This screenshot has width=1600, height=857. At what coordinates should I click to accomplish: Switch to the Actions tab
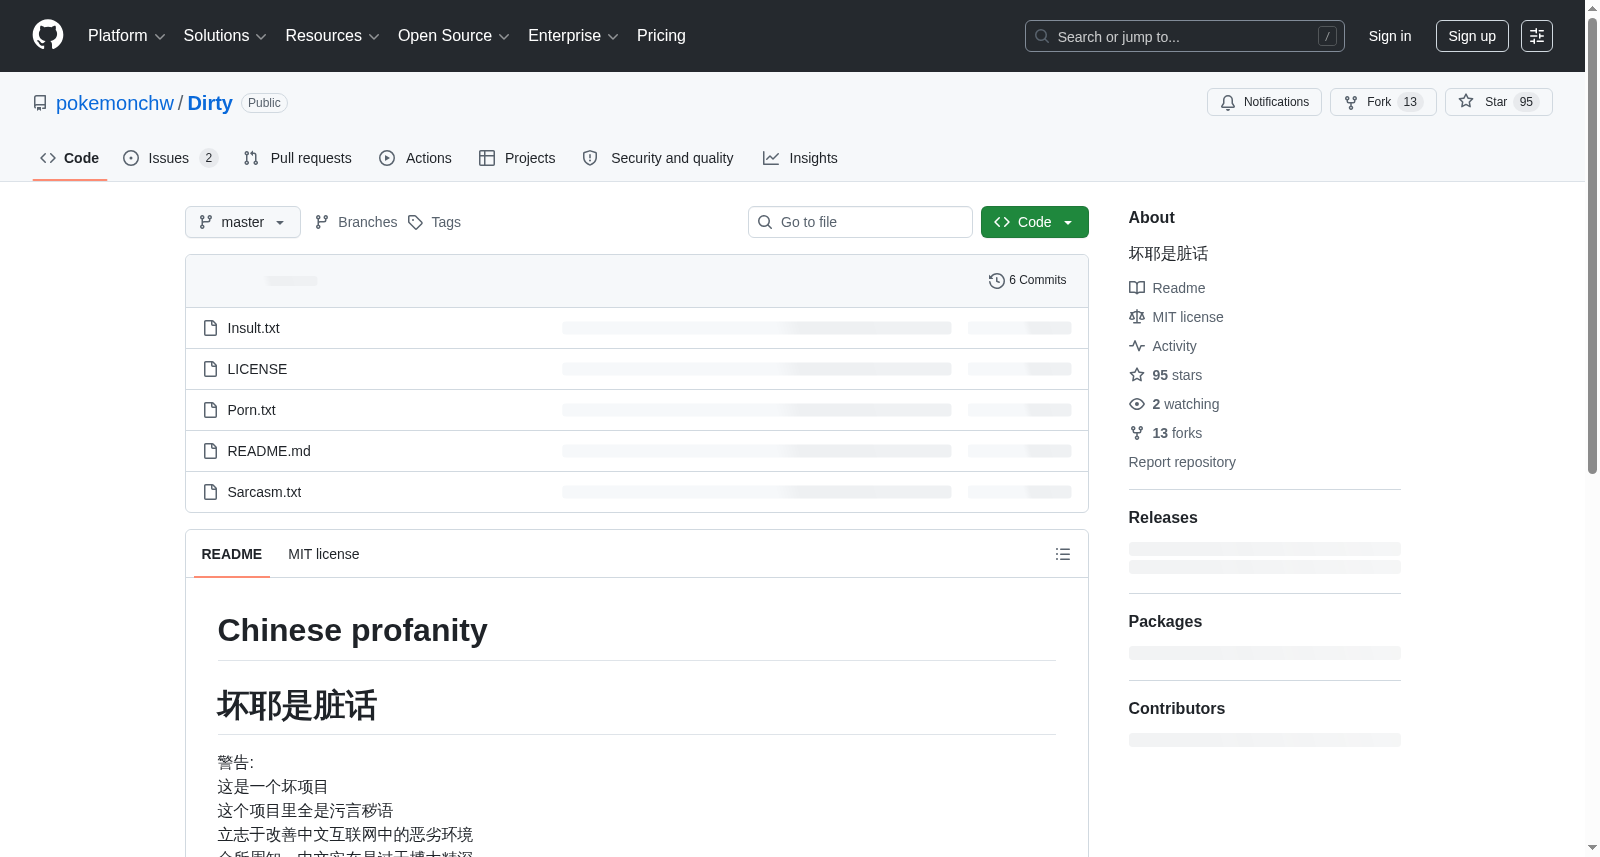[x=416, y=158]
